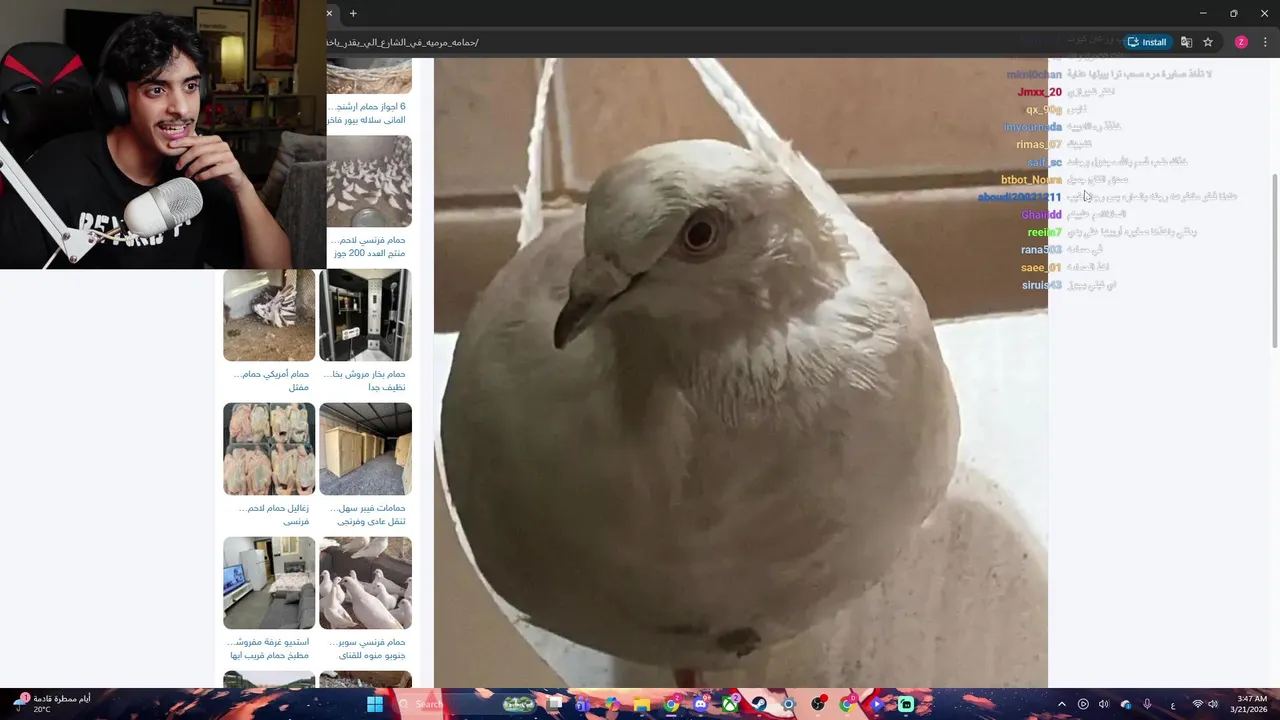Image resolution: width=1280 pixels, height=720 pixels.
Task: Click the Install app button in address bar
Action: [x=1147, y=42]
